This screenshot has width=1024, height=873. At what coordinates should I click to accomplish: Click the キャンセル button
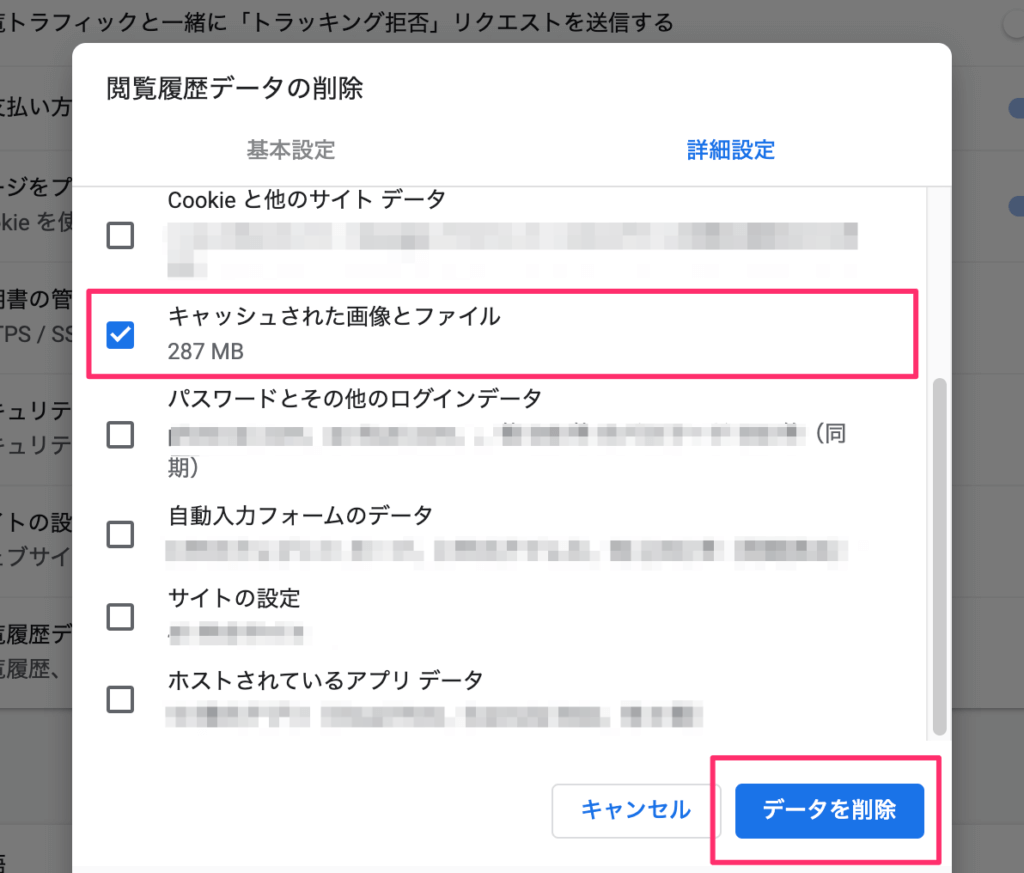635,811
